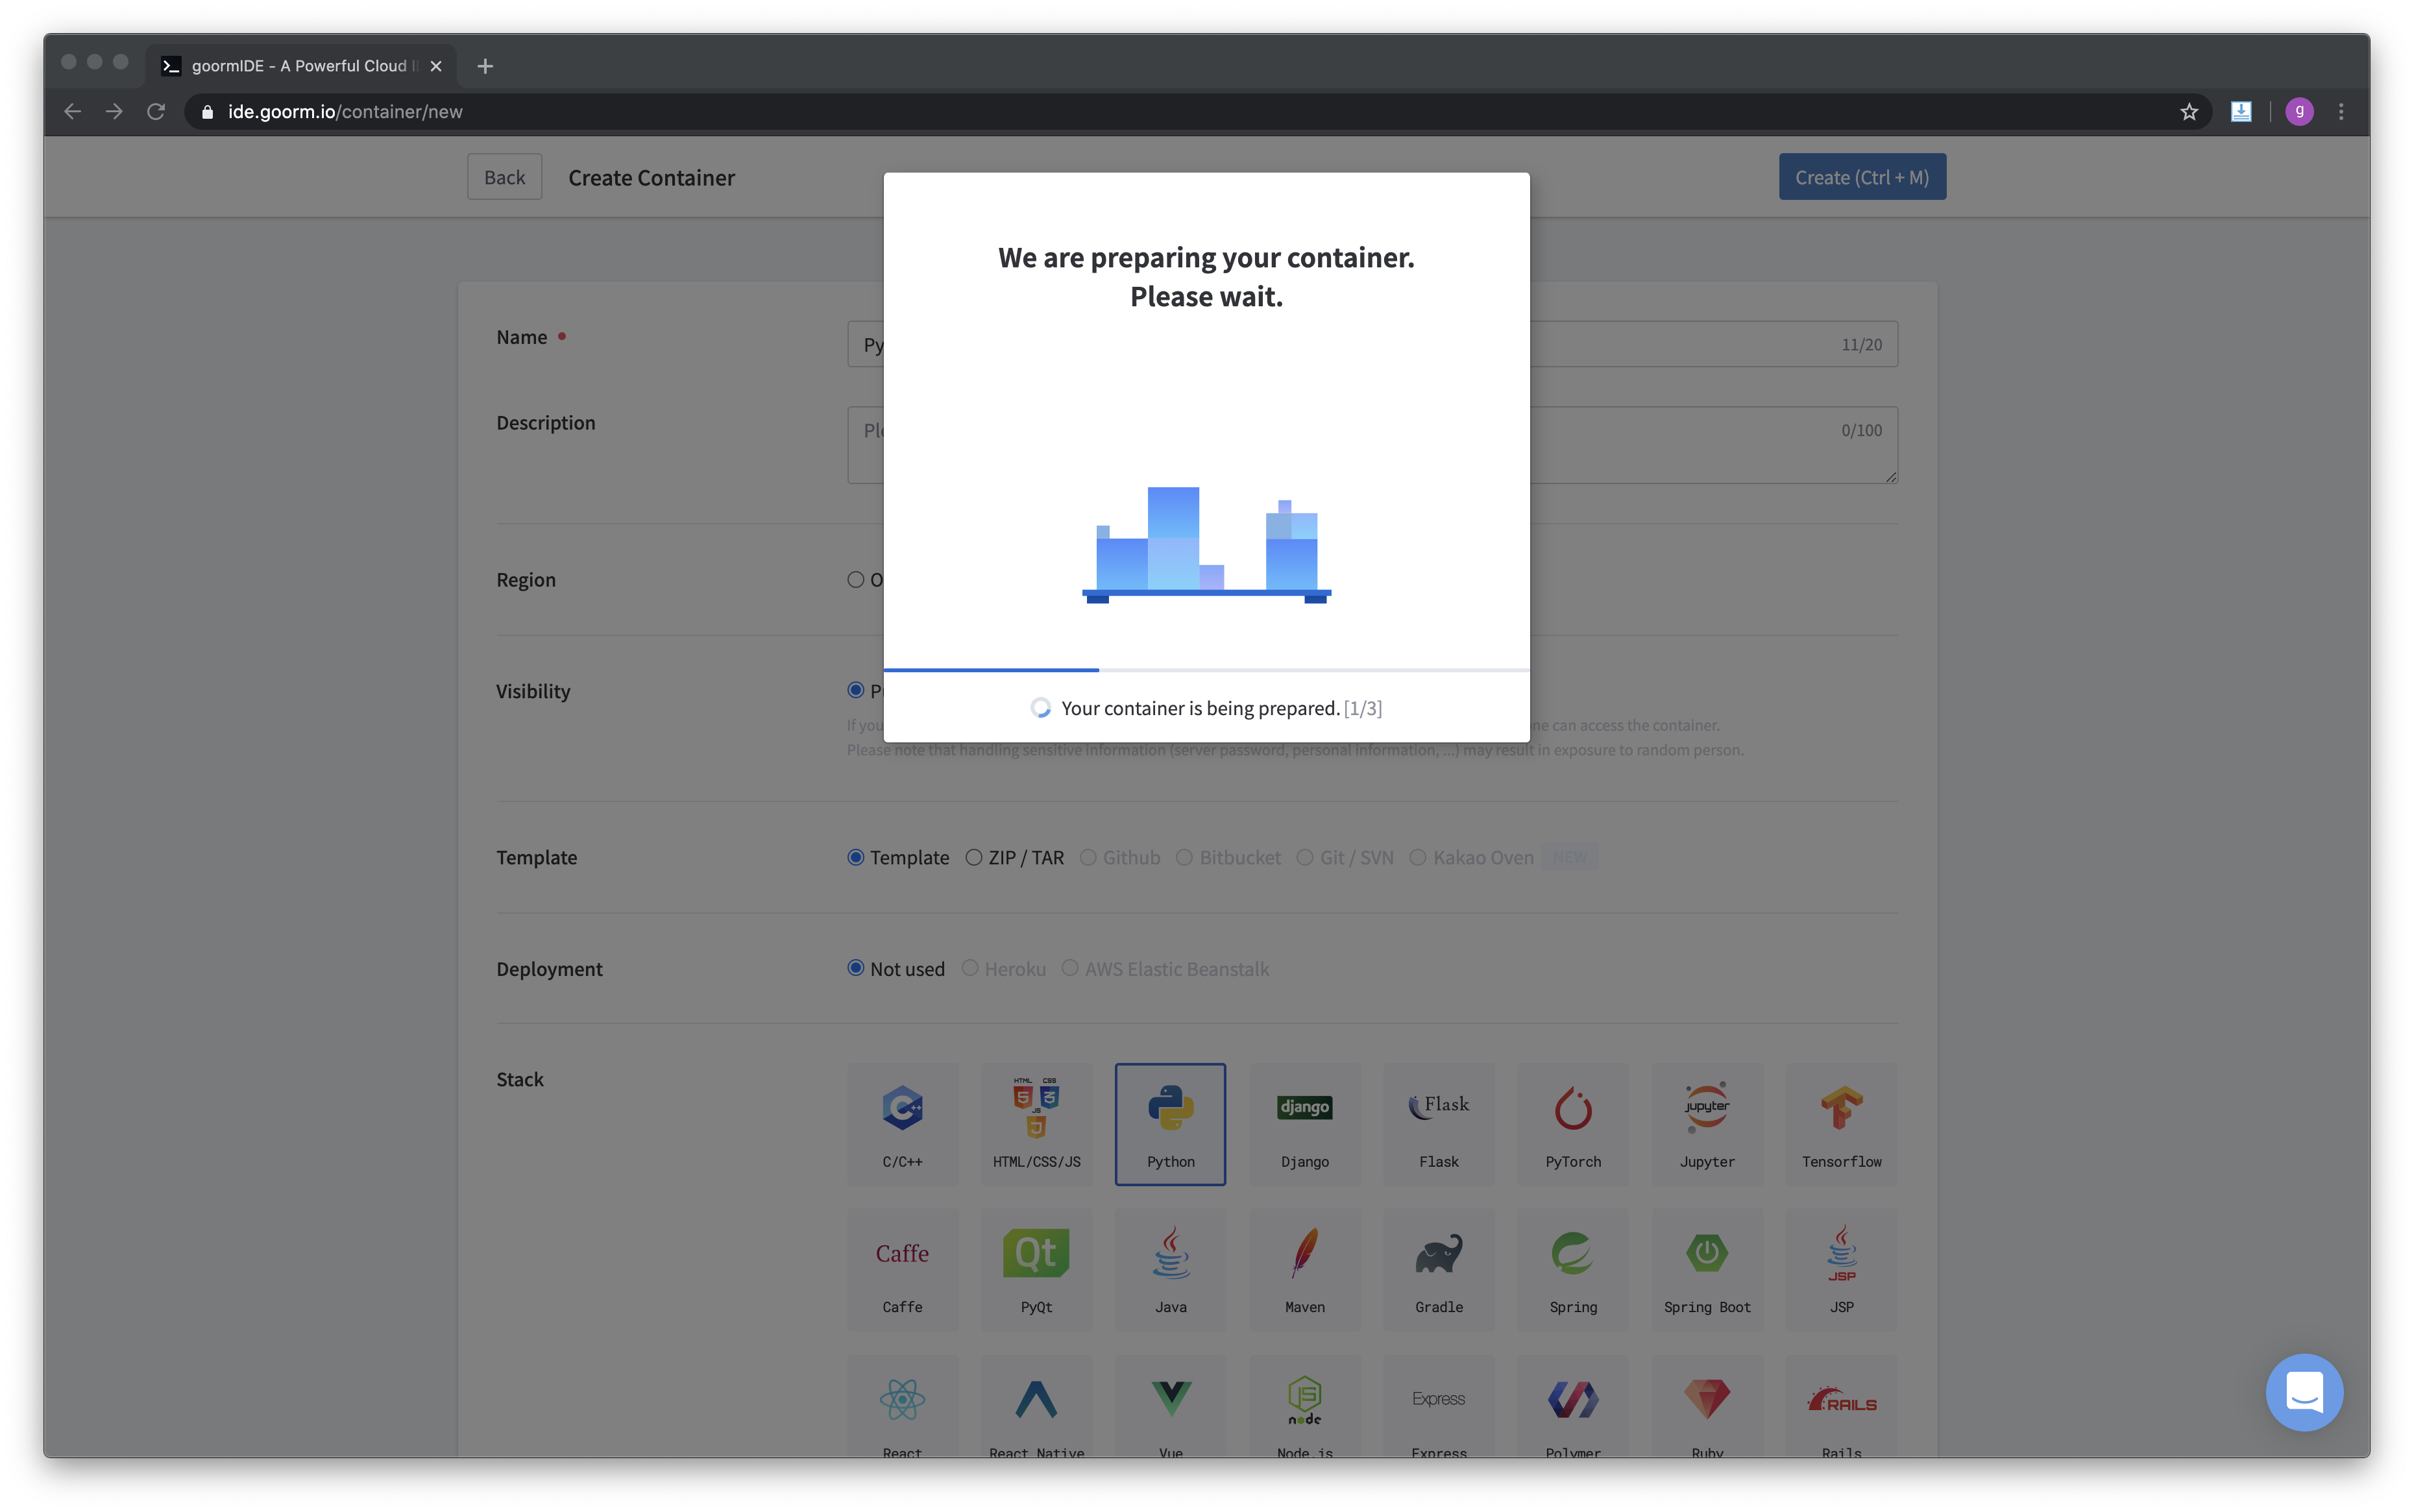2414x1512 pixels.
Task: Click the browser address bar URL
Action: [345, 112]
